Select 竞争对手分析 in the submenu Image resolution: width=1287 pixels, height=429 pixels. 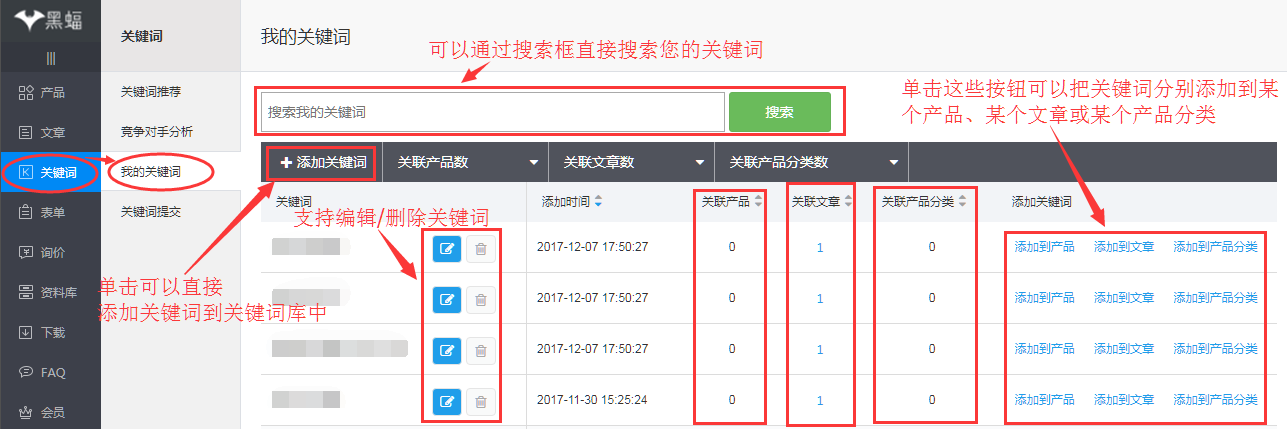156,132
